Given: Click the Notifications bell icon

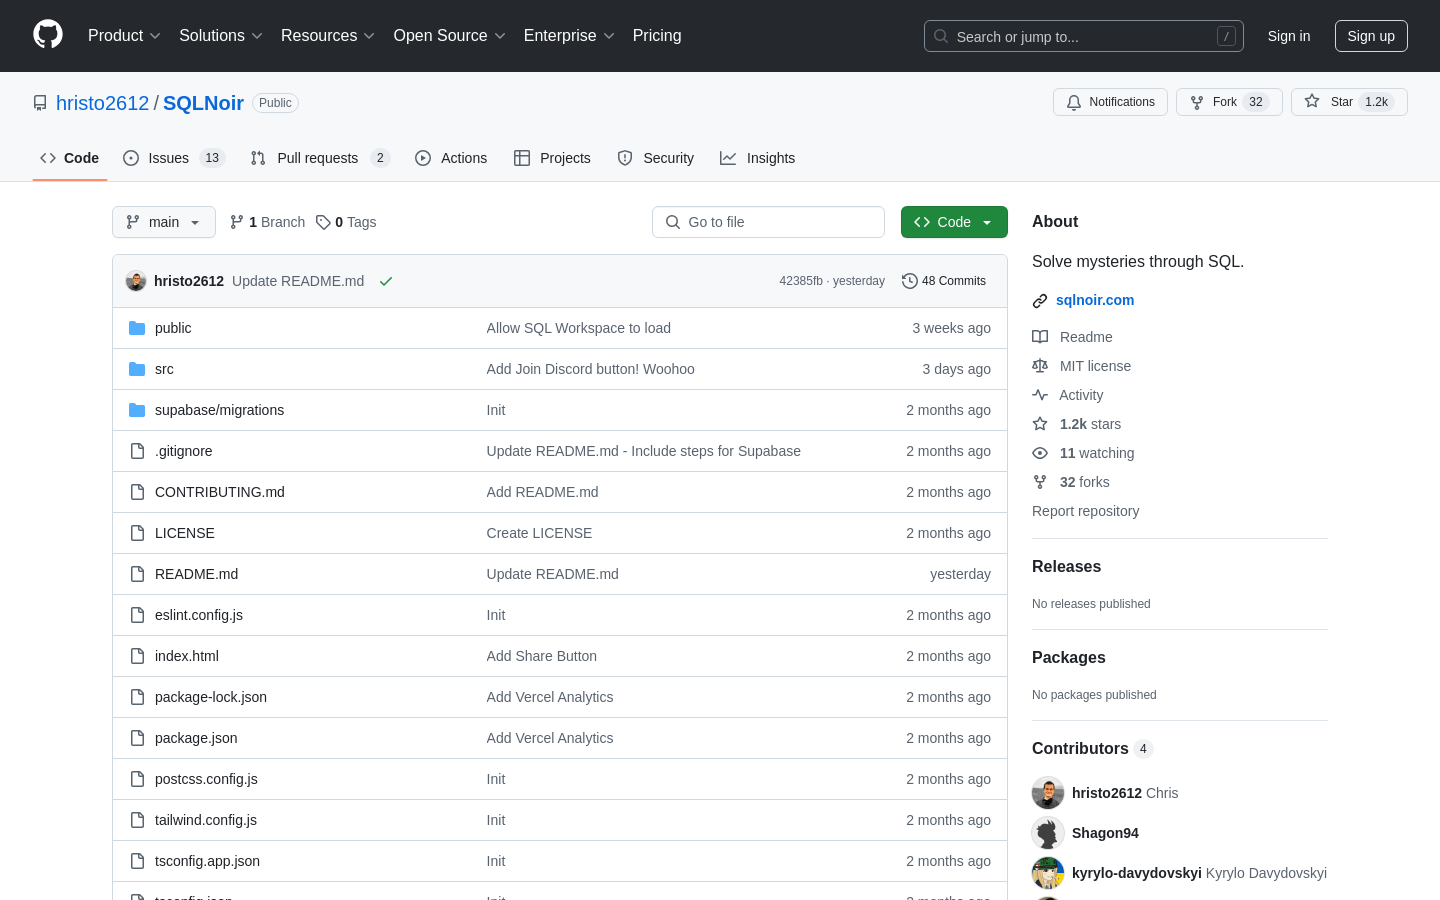Looking at the screenshot, I should click(1074, 102).
